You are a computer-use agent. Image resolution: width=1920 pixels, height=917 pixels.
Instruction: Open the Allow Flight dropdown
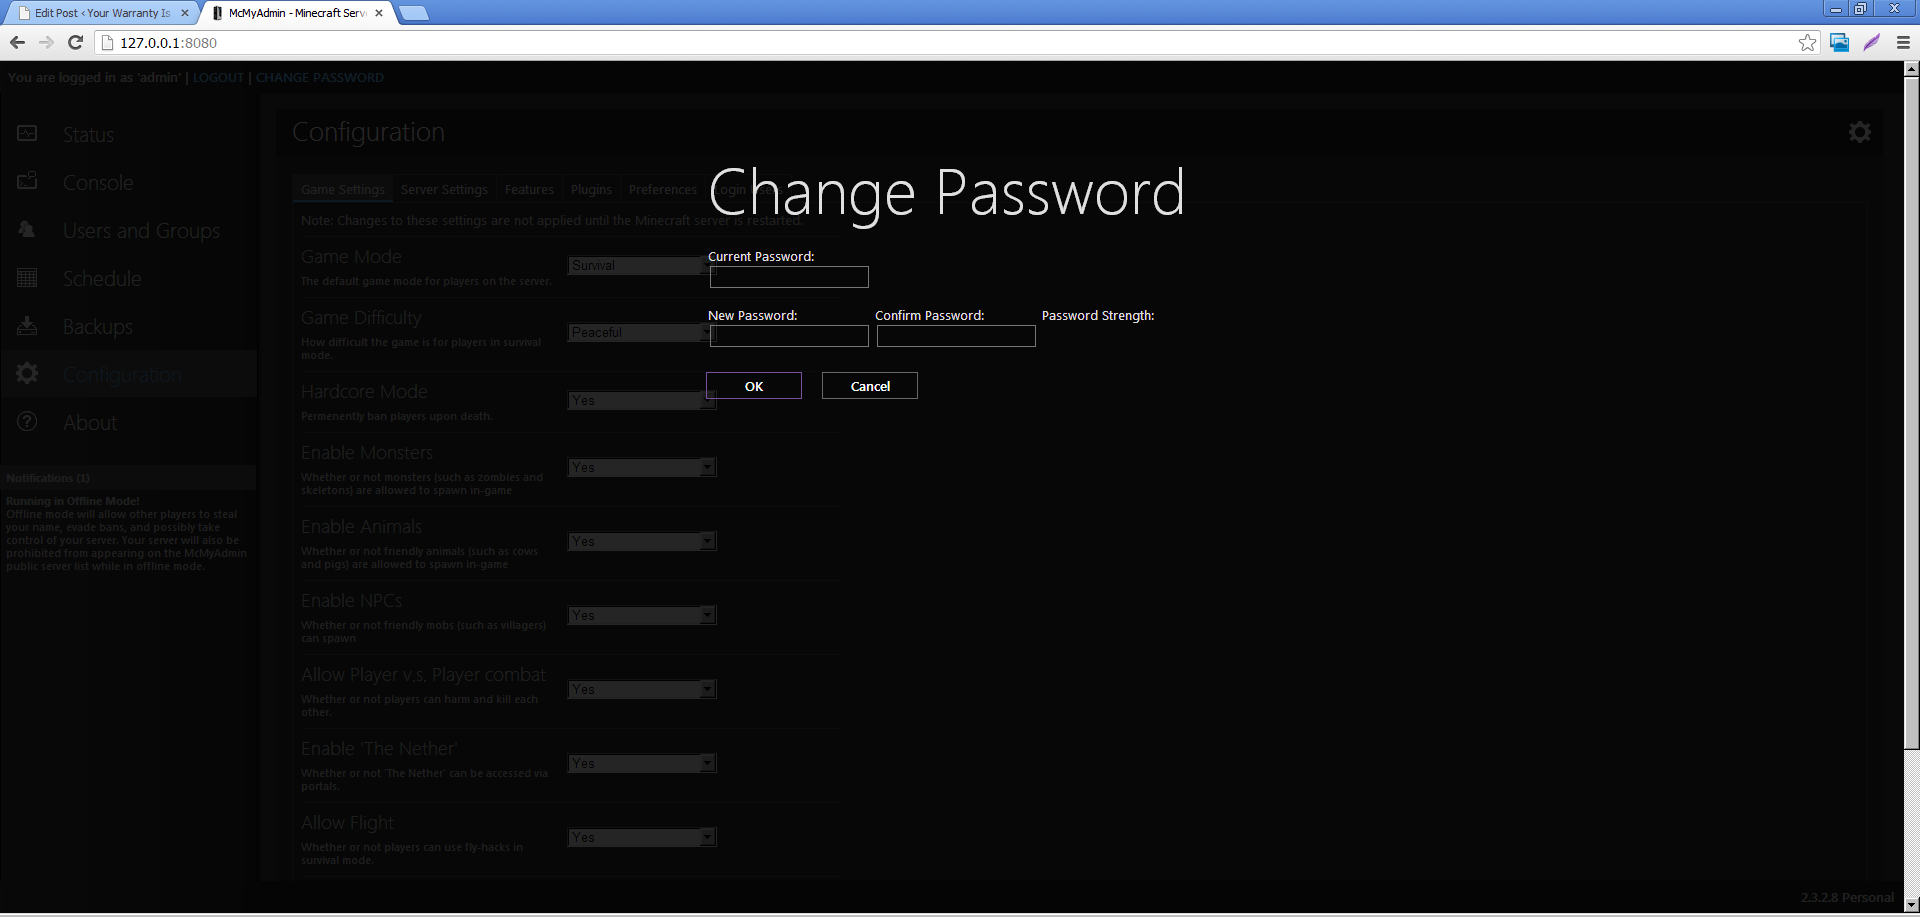coord(642,837)
